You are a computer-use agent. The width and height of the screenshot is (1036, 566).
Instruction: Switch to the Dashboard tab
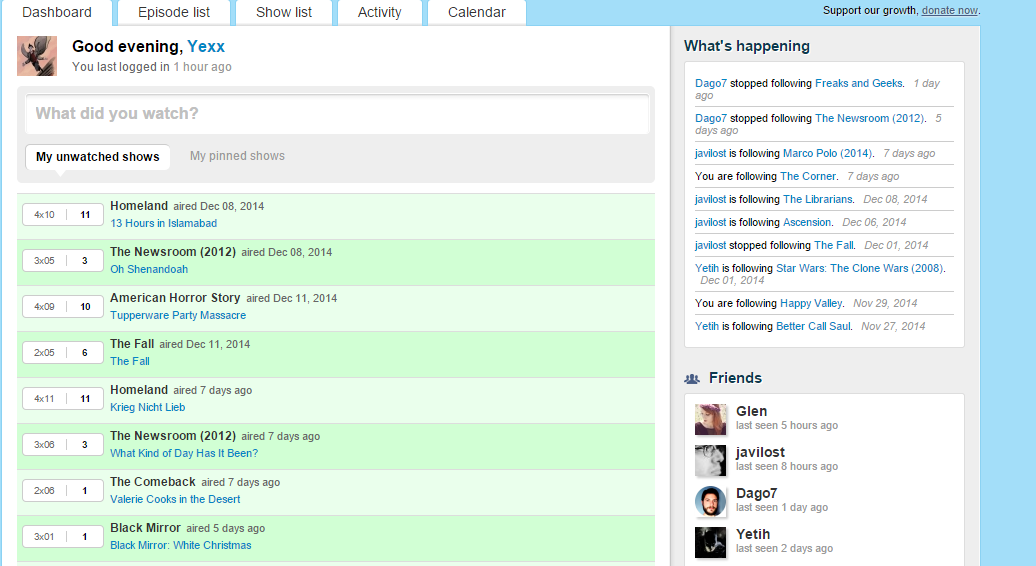[57, 13]
